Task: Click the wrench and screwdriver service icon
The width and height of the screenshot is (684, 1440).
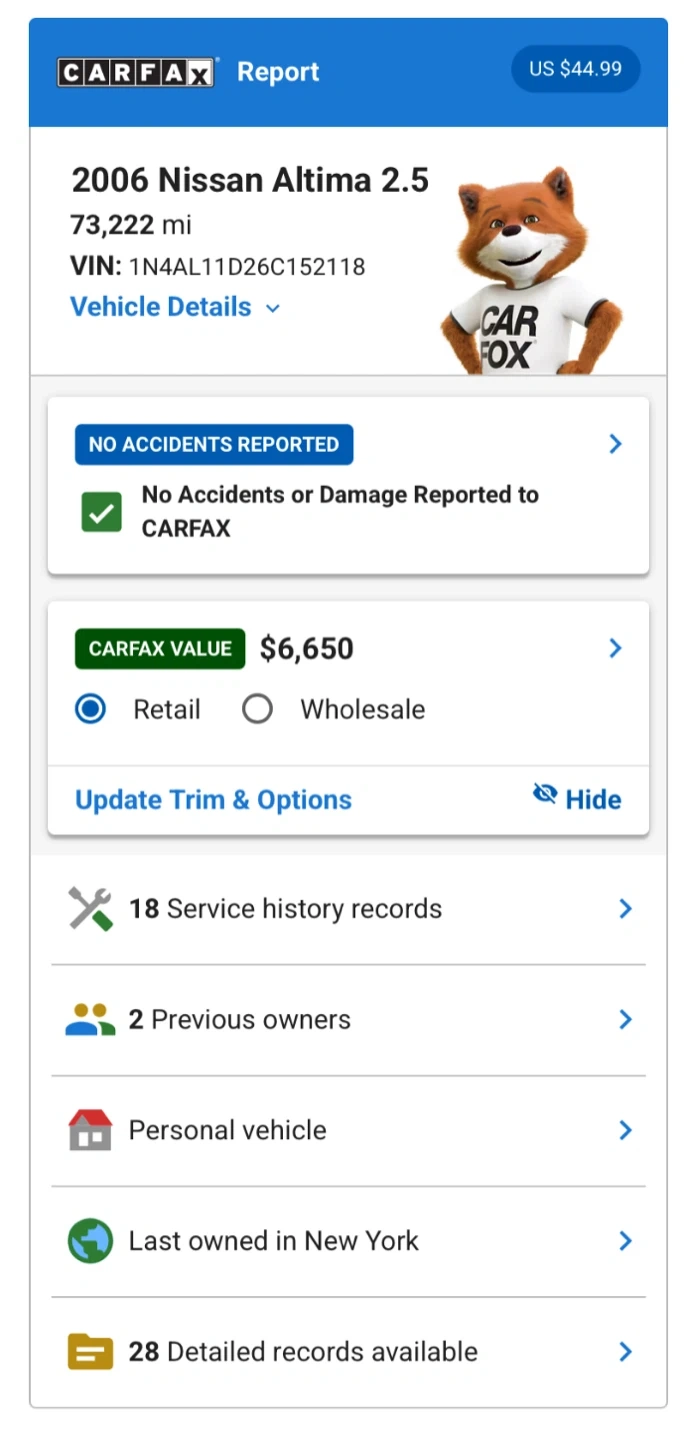Action: pyautogui.click(x=90, y=909)
